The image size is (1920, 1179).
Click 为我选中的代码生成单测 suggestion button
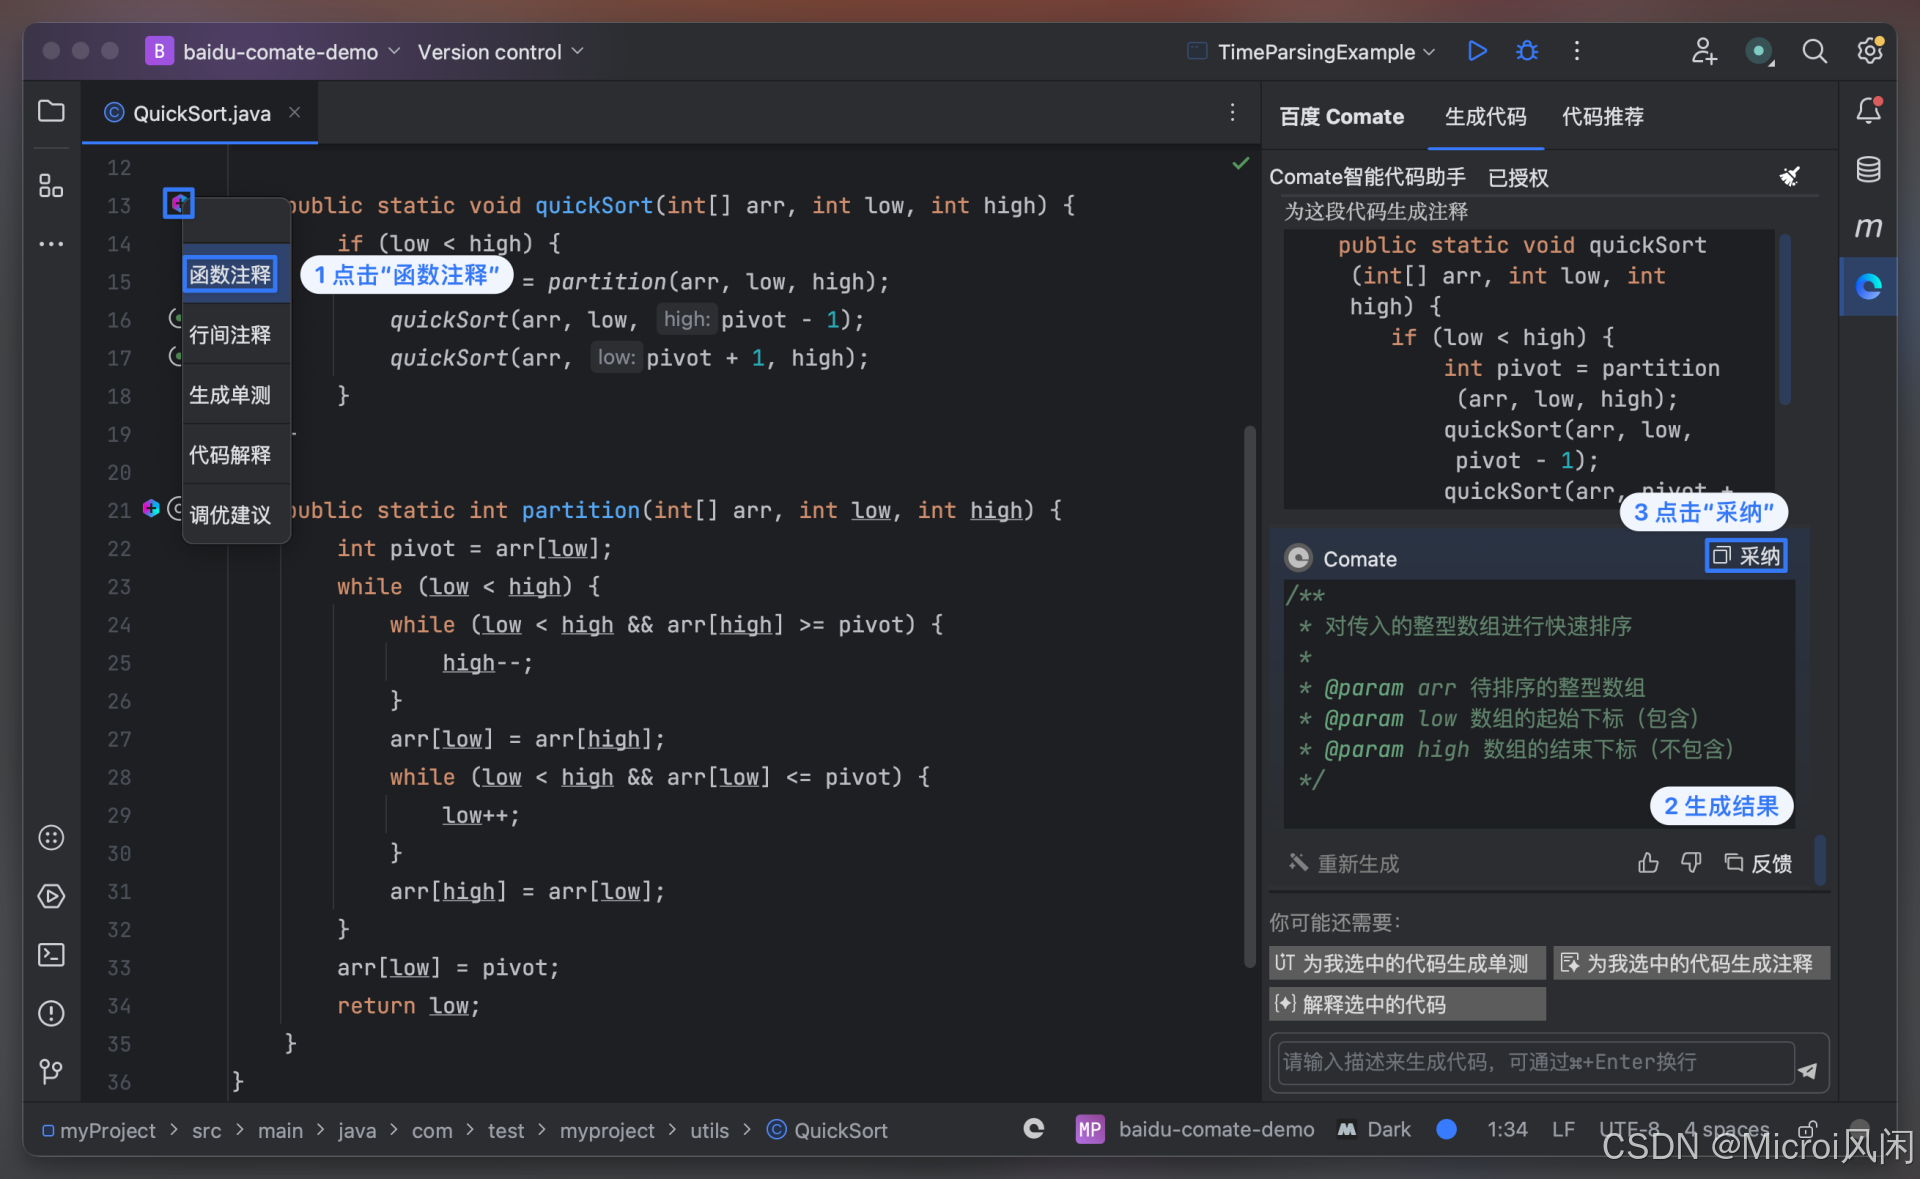tap(1406, 963)
